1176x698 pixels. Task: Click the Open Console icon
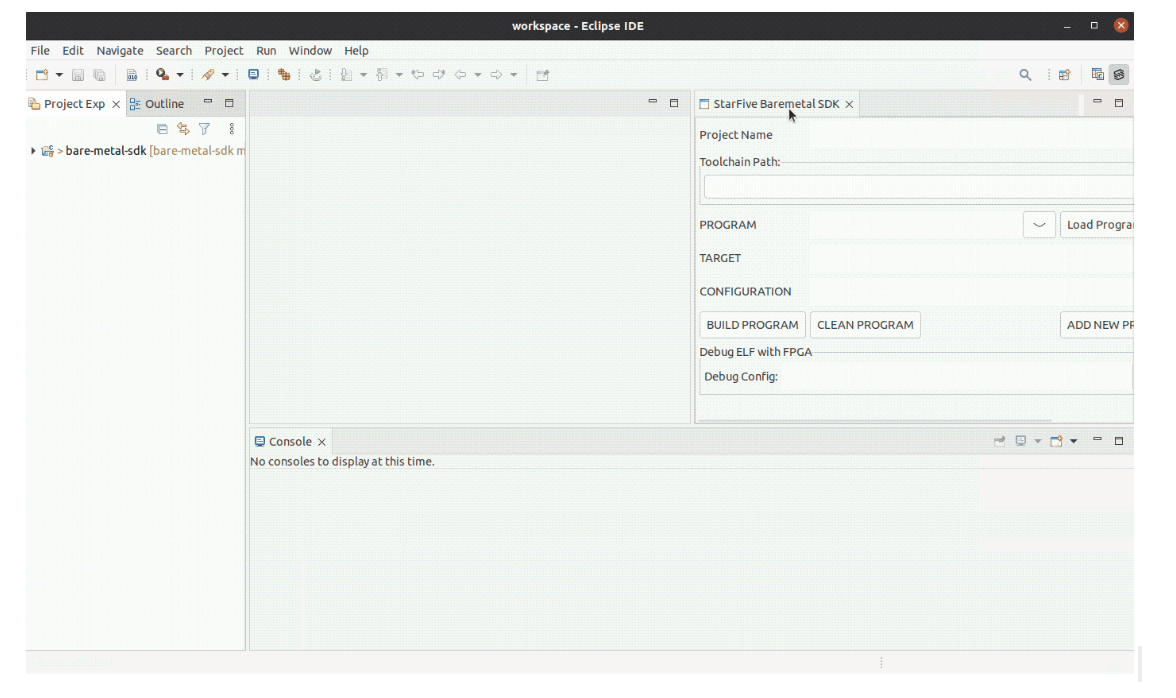(1056, 441)
